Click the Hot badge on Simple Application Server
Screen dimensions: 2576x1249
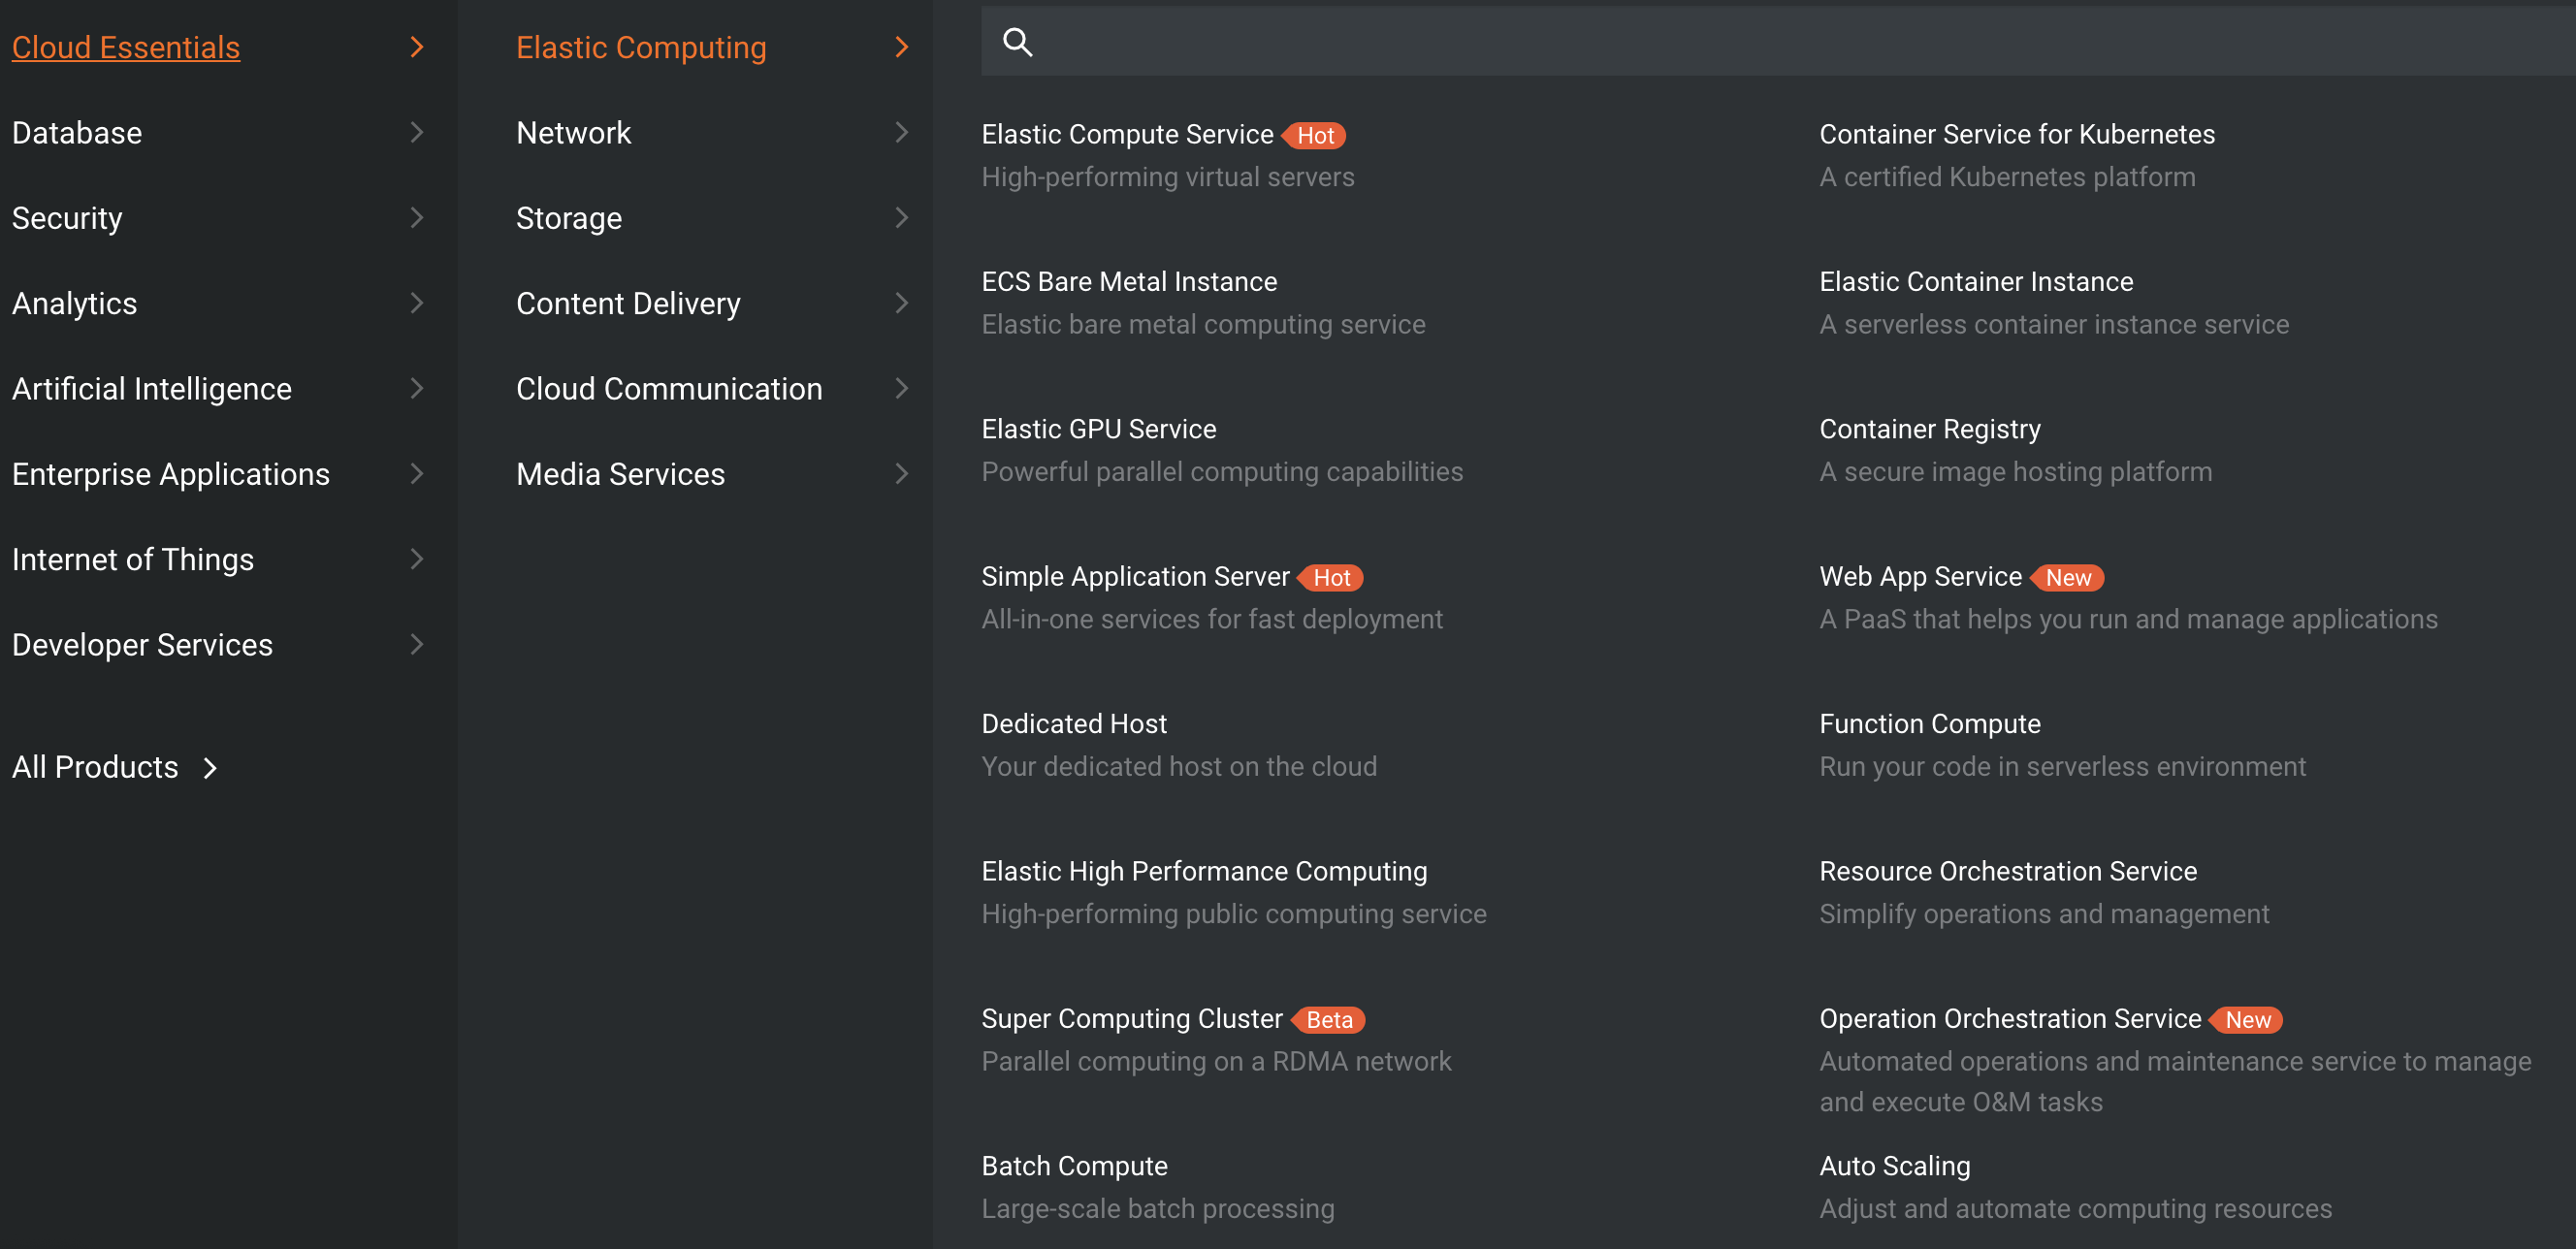point(1331,577)
